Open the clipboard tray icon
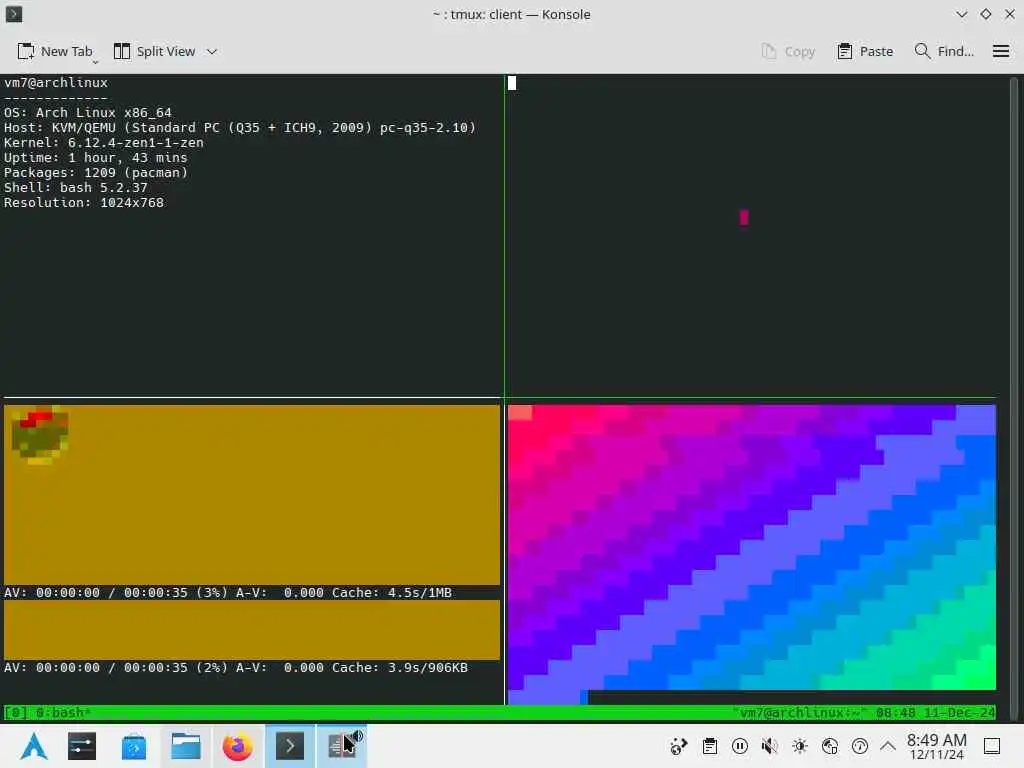This screenshot has width=1024, height=768. (710, 746)
